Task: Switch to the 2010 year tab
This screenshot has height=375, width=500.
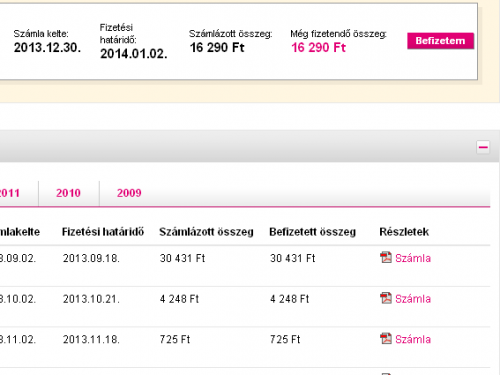Action: tap(68, 193)
